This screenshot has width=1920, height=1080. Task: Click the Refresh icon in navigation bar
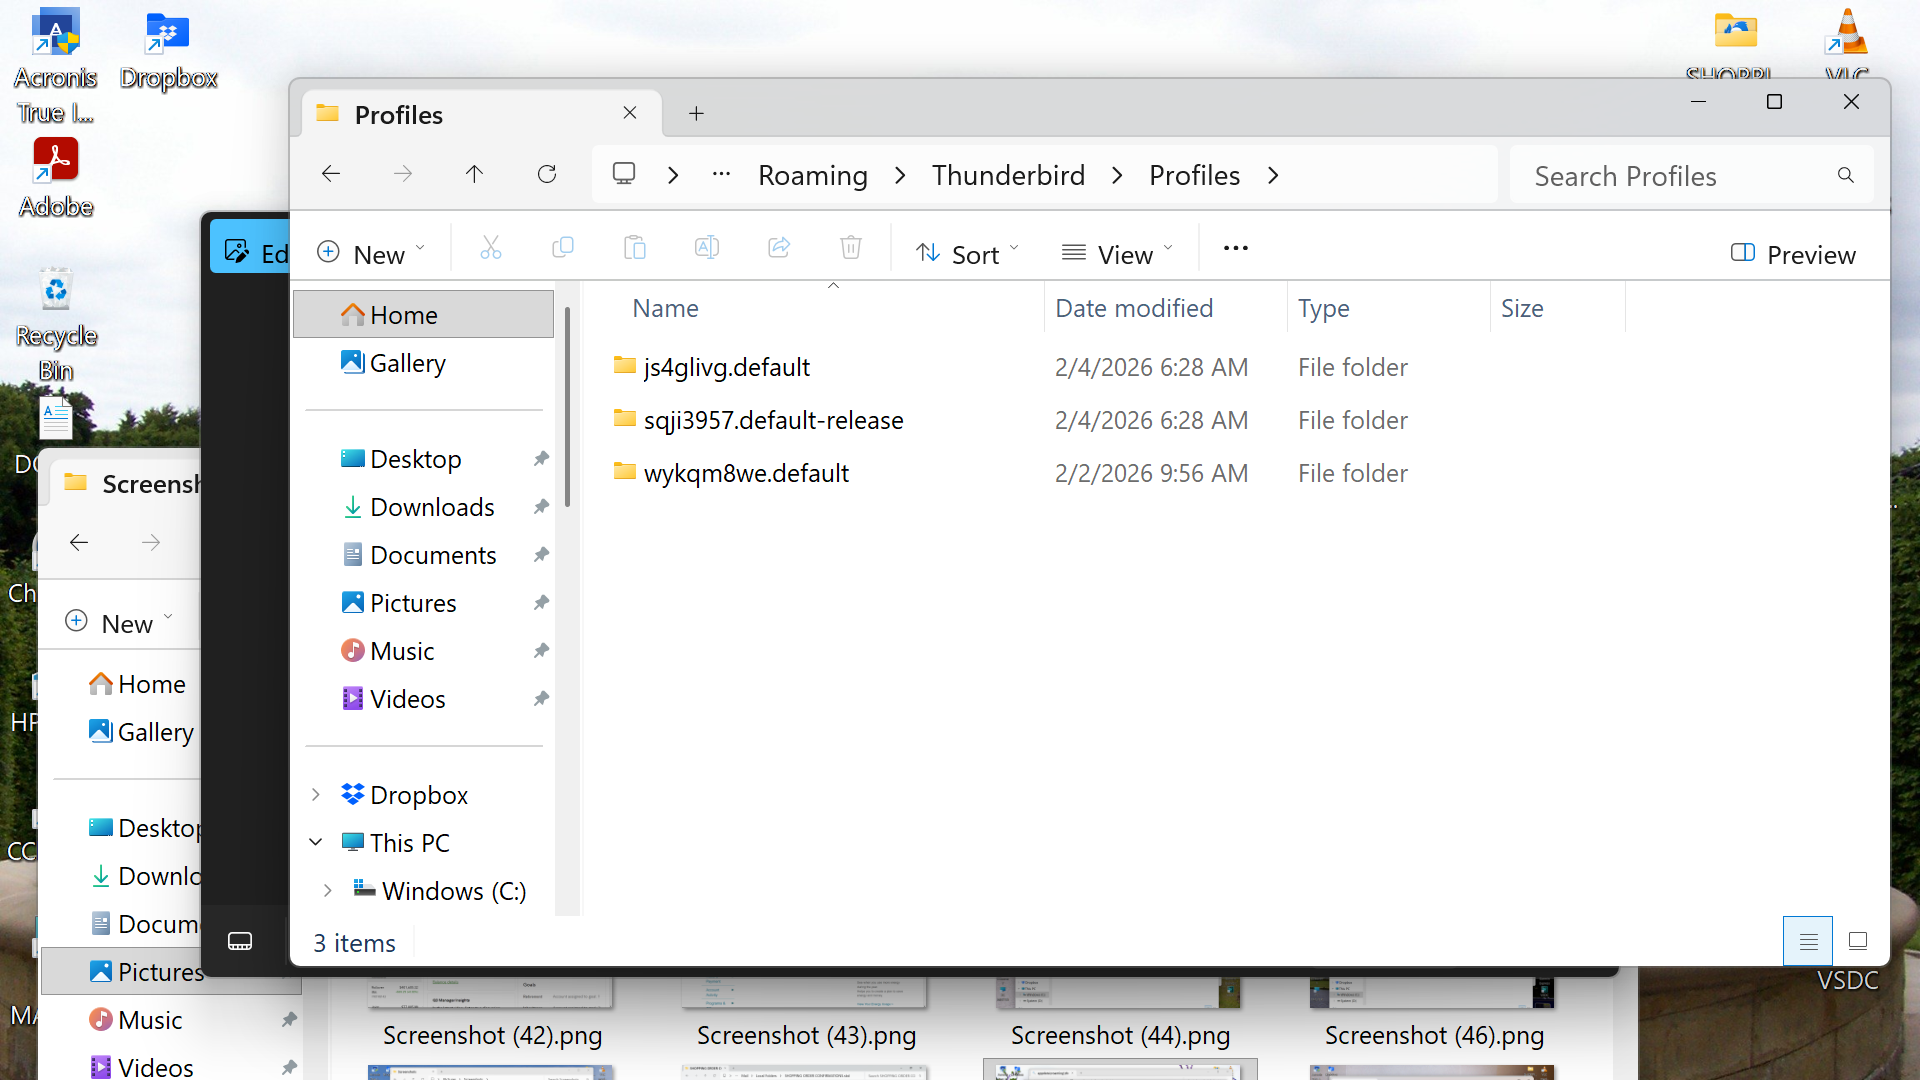click(x=546, y=175)
